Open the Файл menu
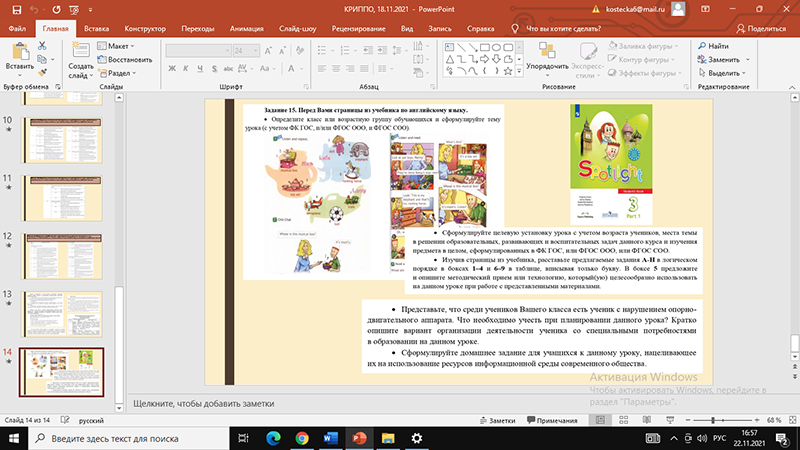The width and height of the screenshot is (800, 450). tap(17, 29)
